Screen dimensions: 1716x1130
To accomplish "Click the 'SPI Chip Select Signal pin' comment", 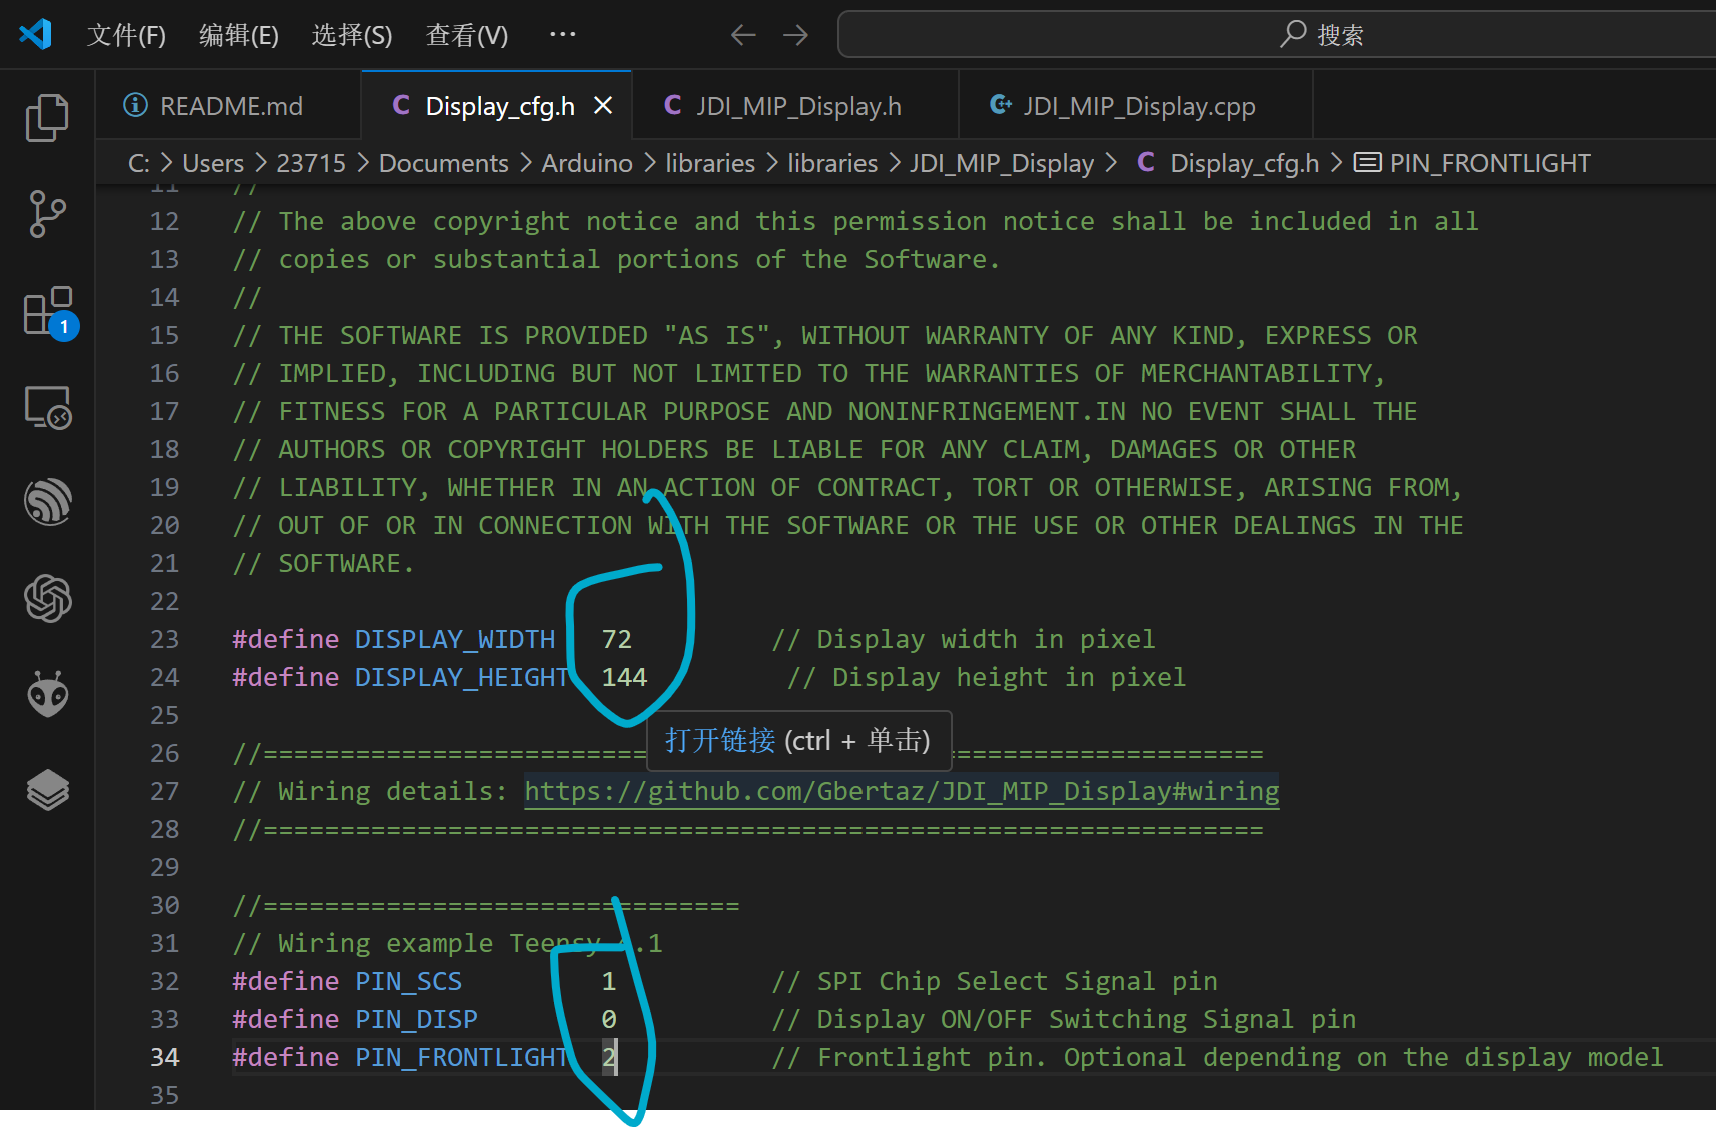I will click(994, 981).
